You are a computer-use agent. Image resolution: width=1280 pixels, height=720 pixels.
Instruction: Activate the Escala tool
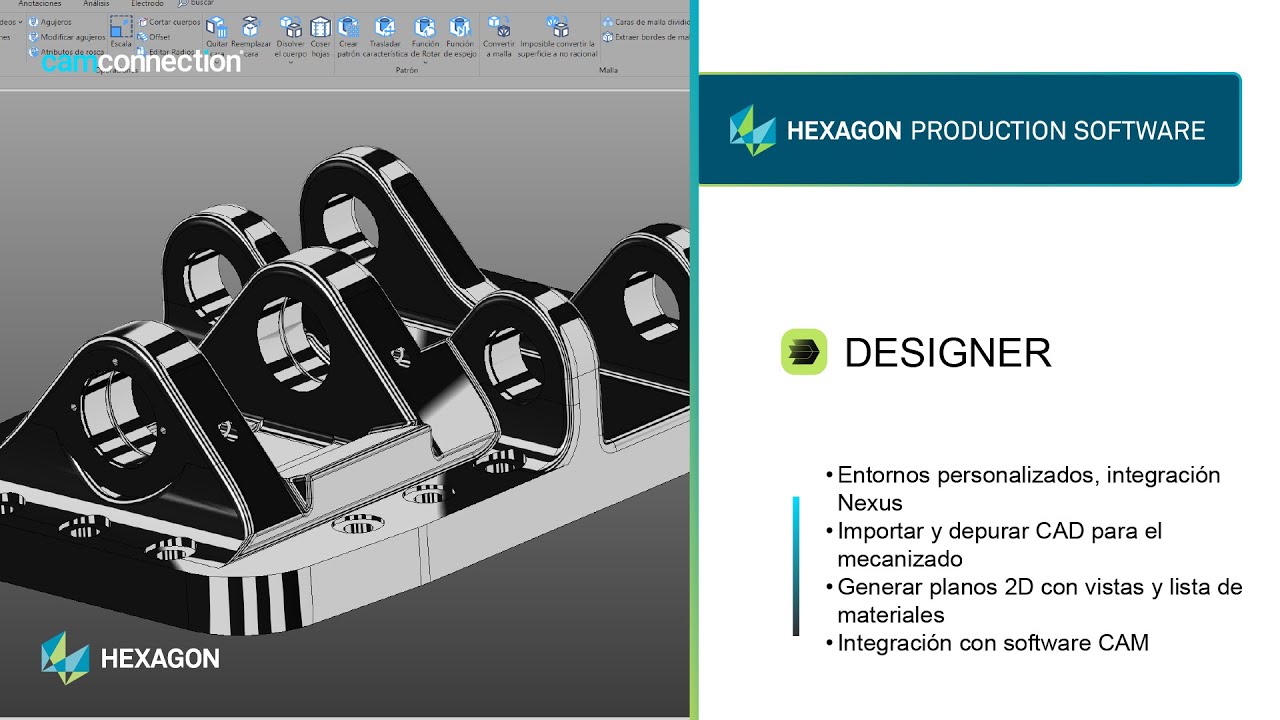pyautogui.click(x=121, y=32)
